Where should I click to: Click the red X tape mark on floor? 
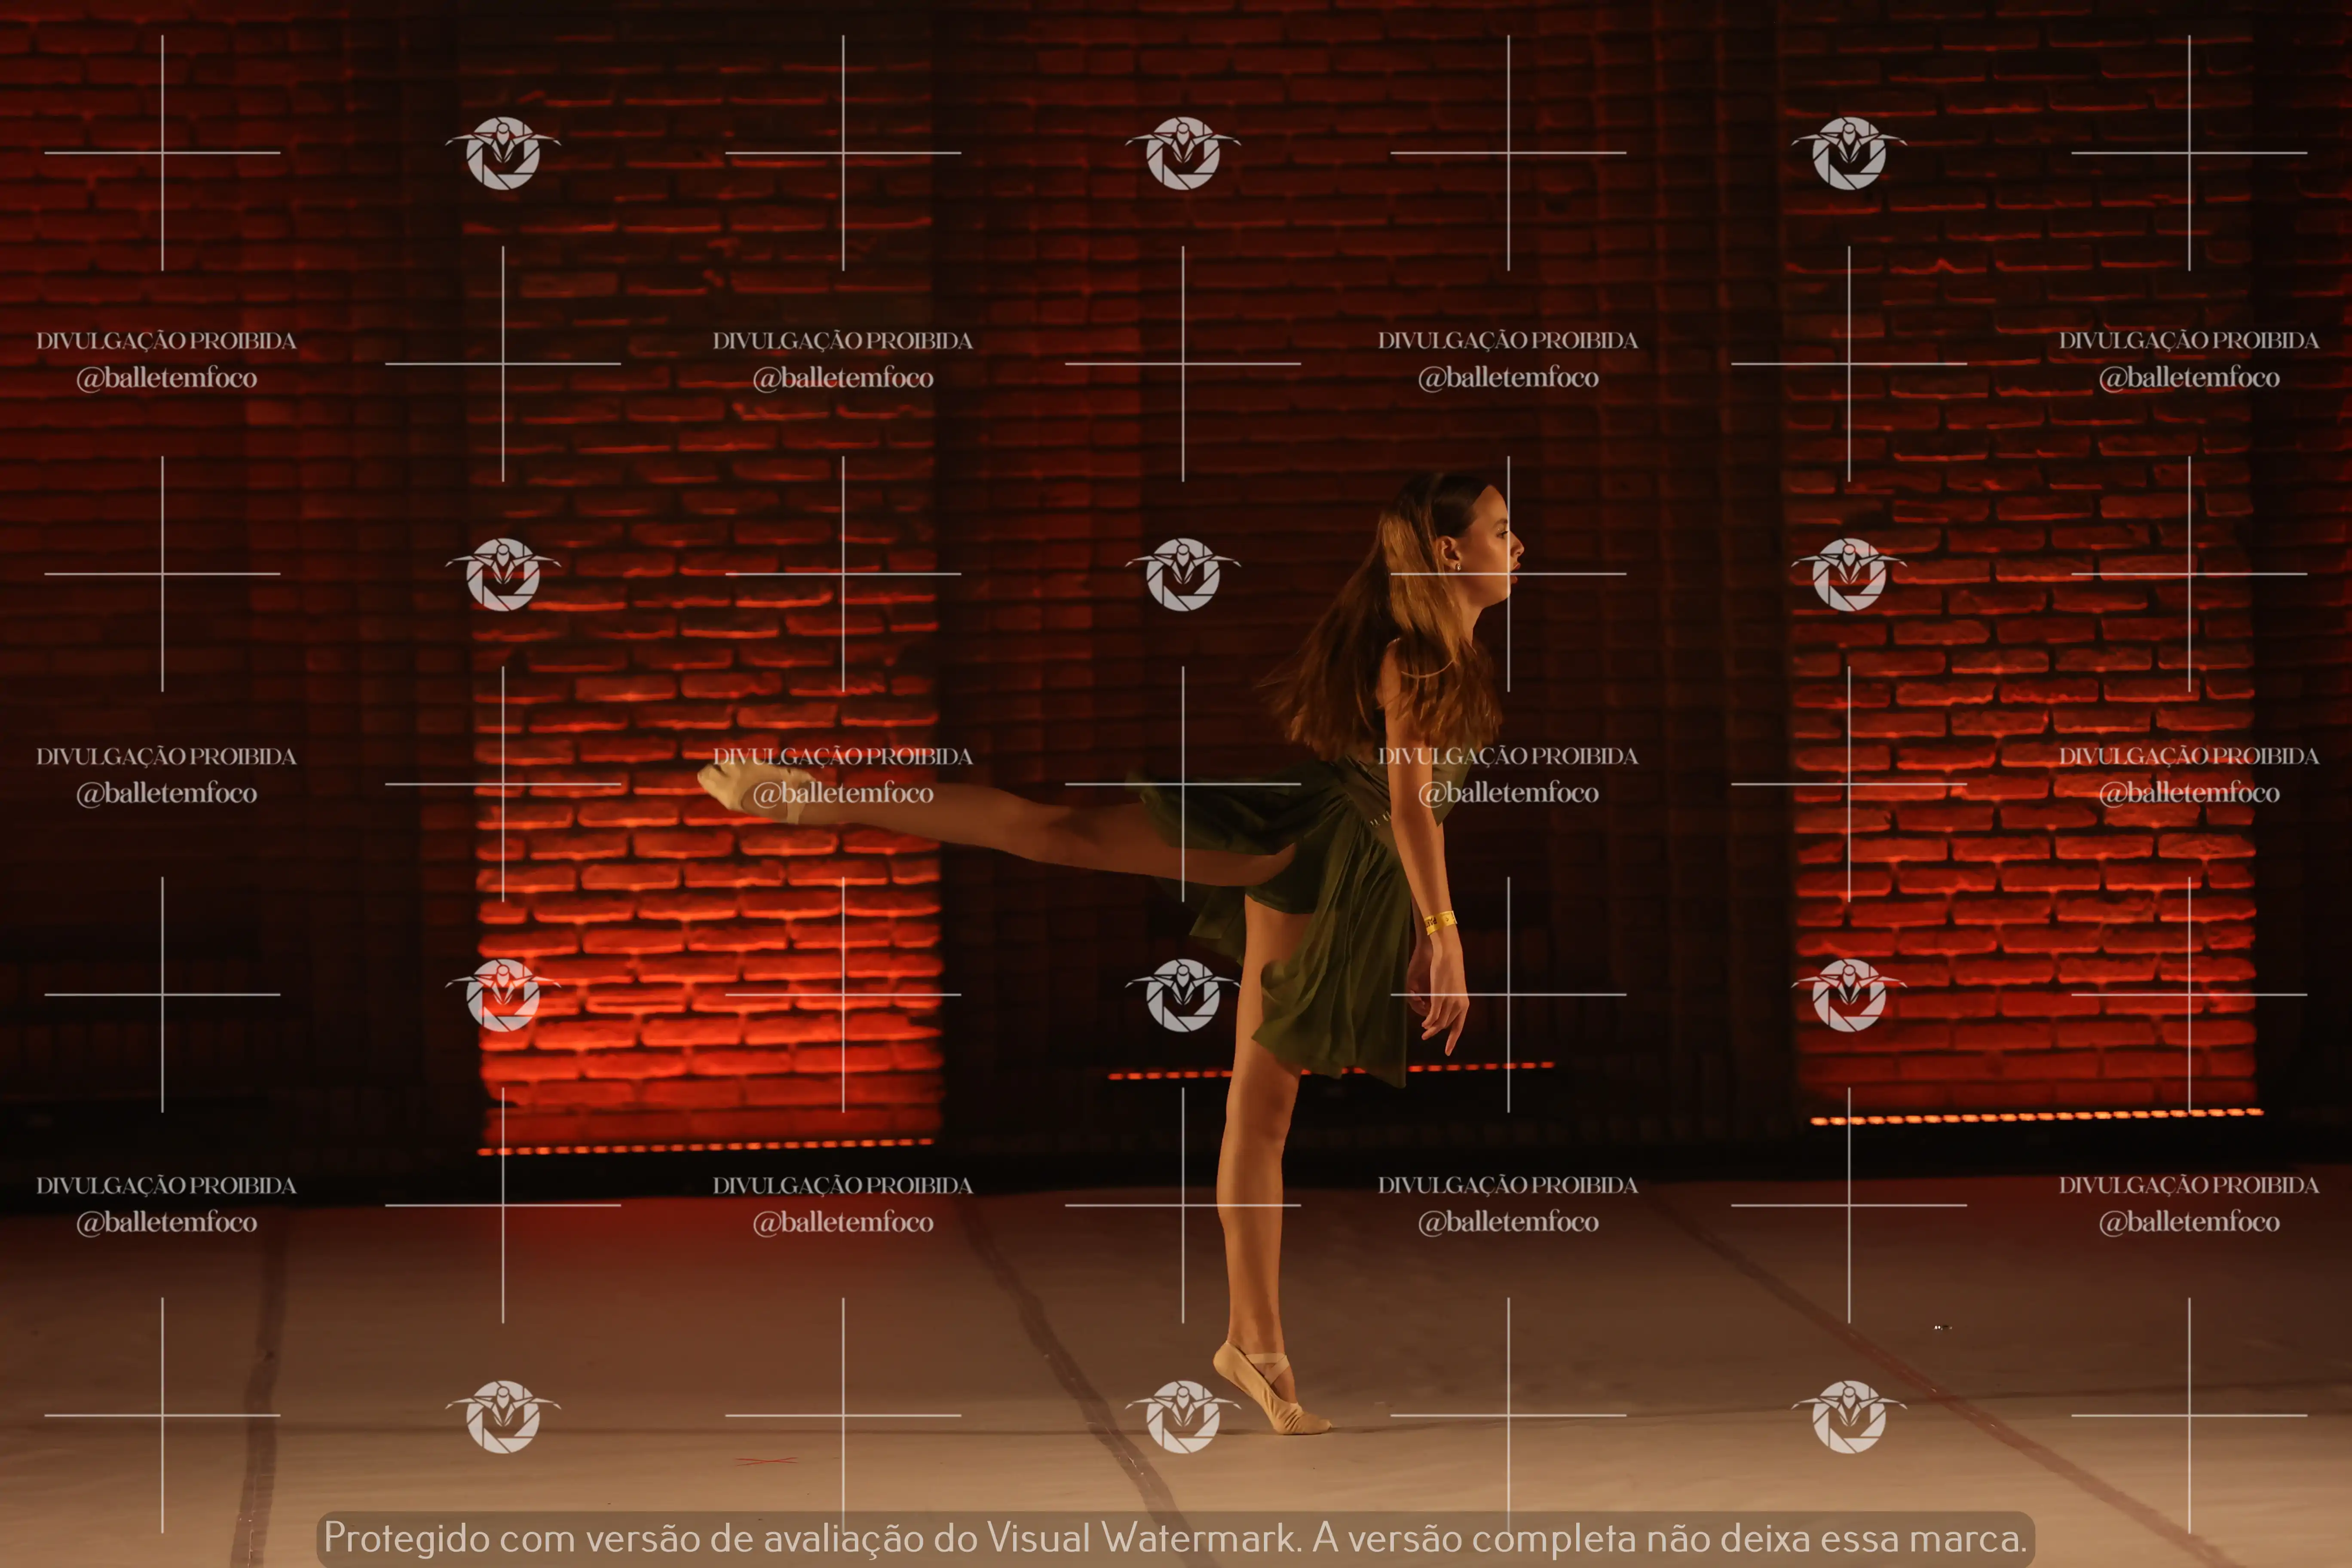coord(766,1461)
